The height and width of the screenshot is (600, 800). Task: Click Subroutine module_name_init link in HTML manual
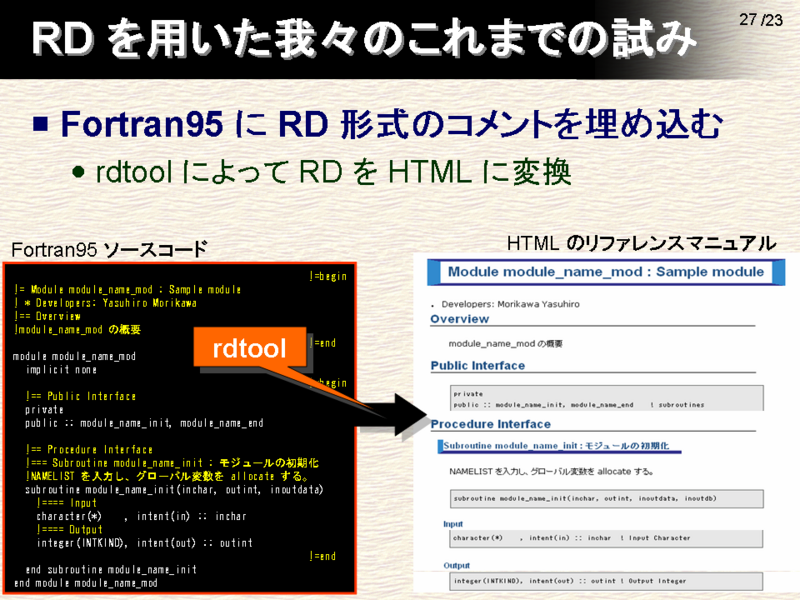tap(556, 446)
